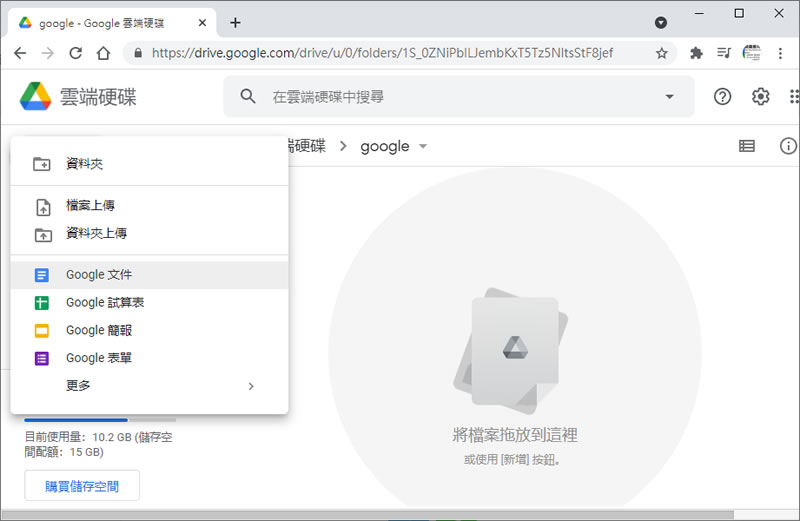Close the google Drive browser tab
The height and width of the screenshot is (521, 800).
[203, 22]
